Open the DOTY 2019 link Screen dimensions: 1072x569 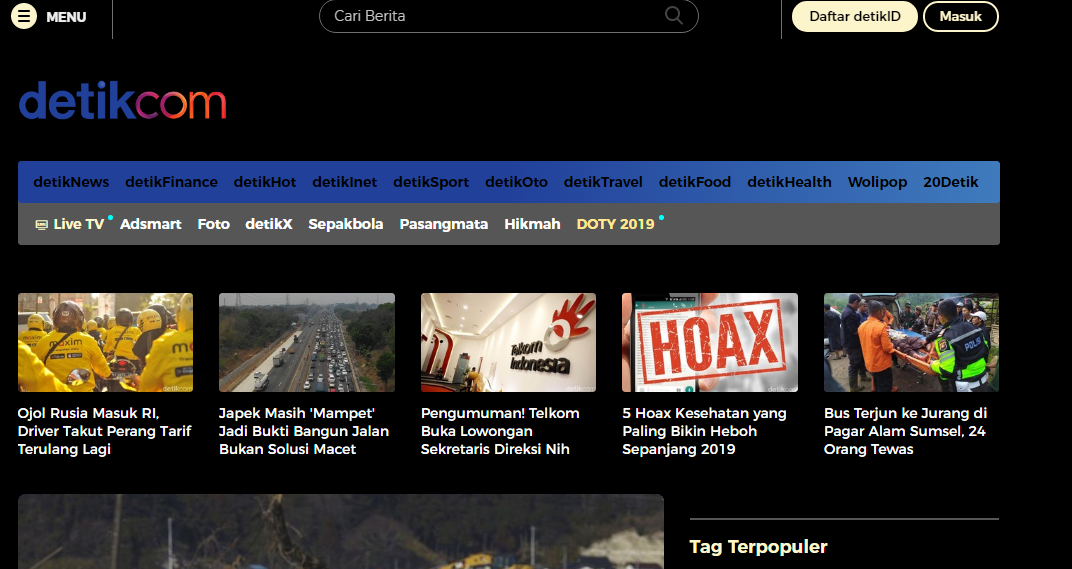pos(615,224)
